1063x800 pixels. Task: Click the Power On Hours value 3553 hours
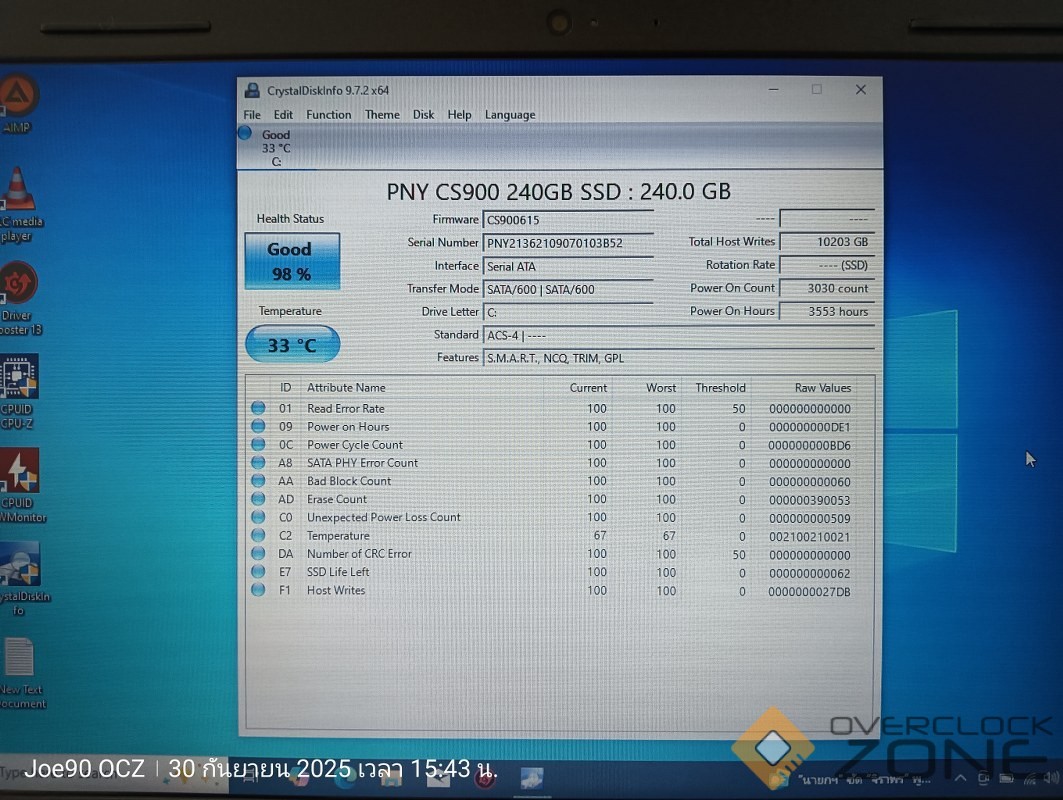[x=827, y=311]
